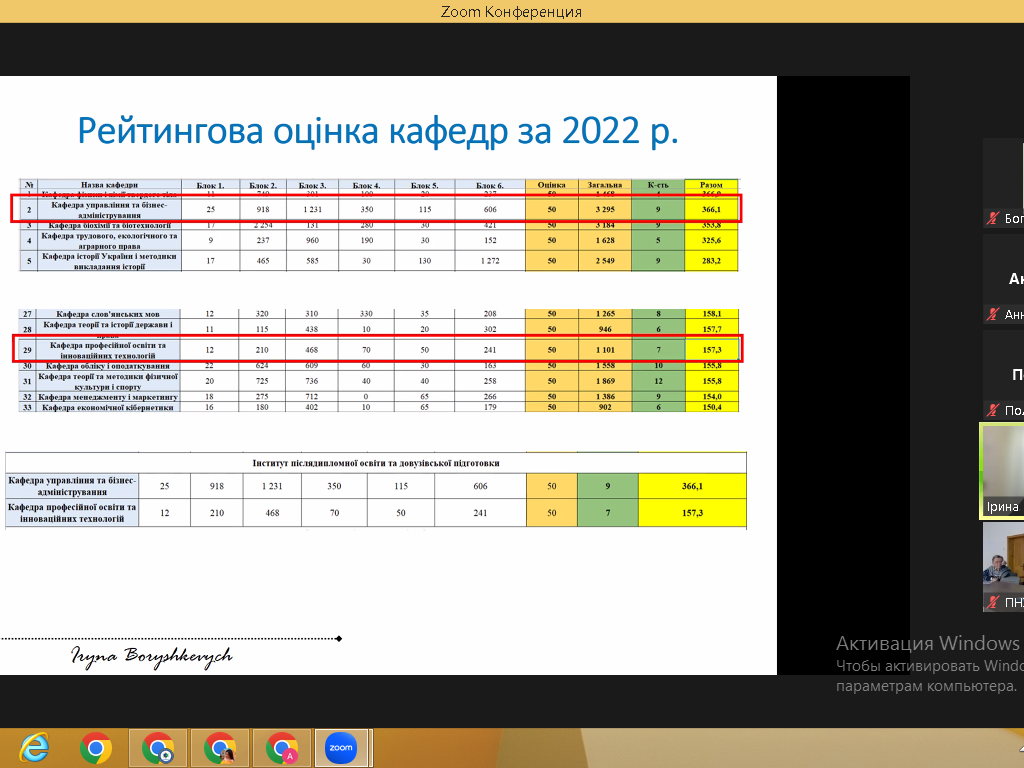Screen dimensions: 1024x768
Task: Click the Інститут післядипломної освіти table heading
Action: click(x=374, y=463)
